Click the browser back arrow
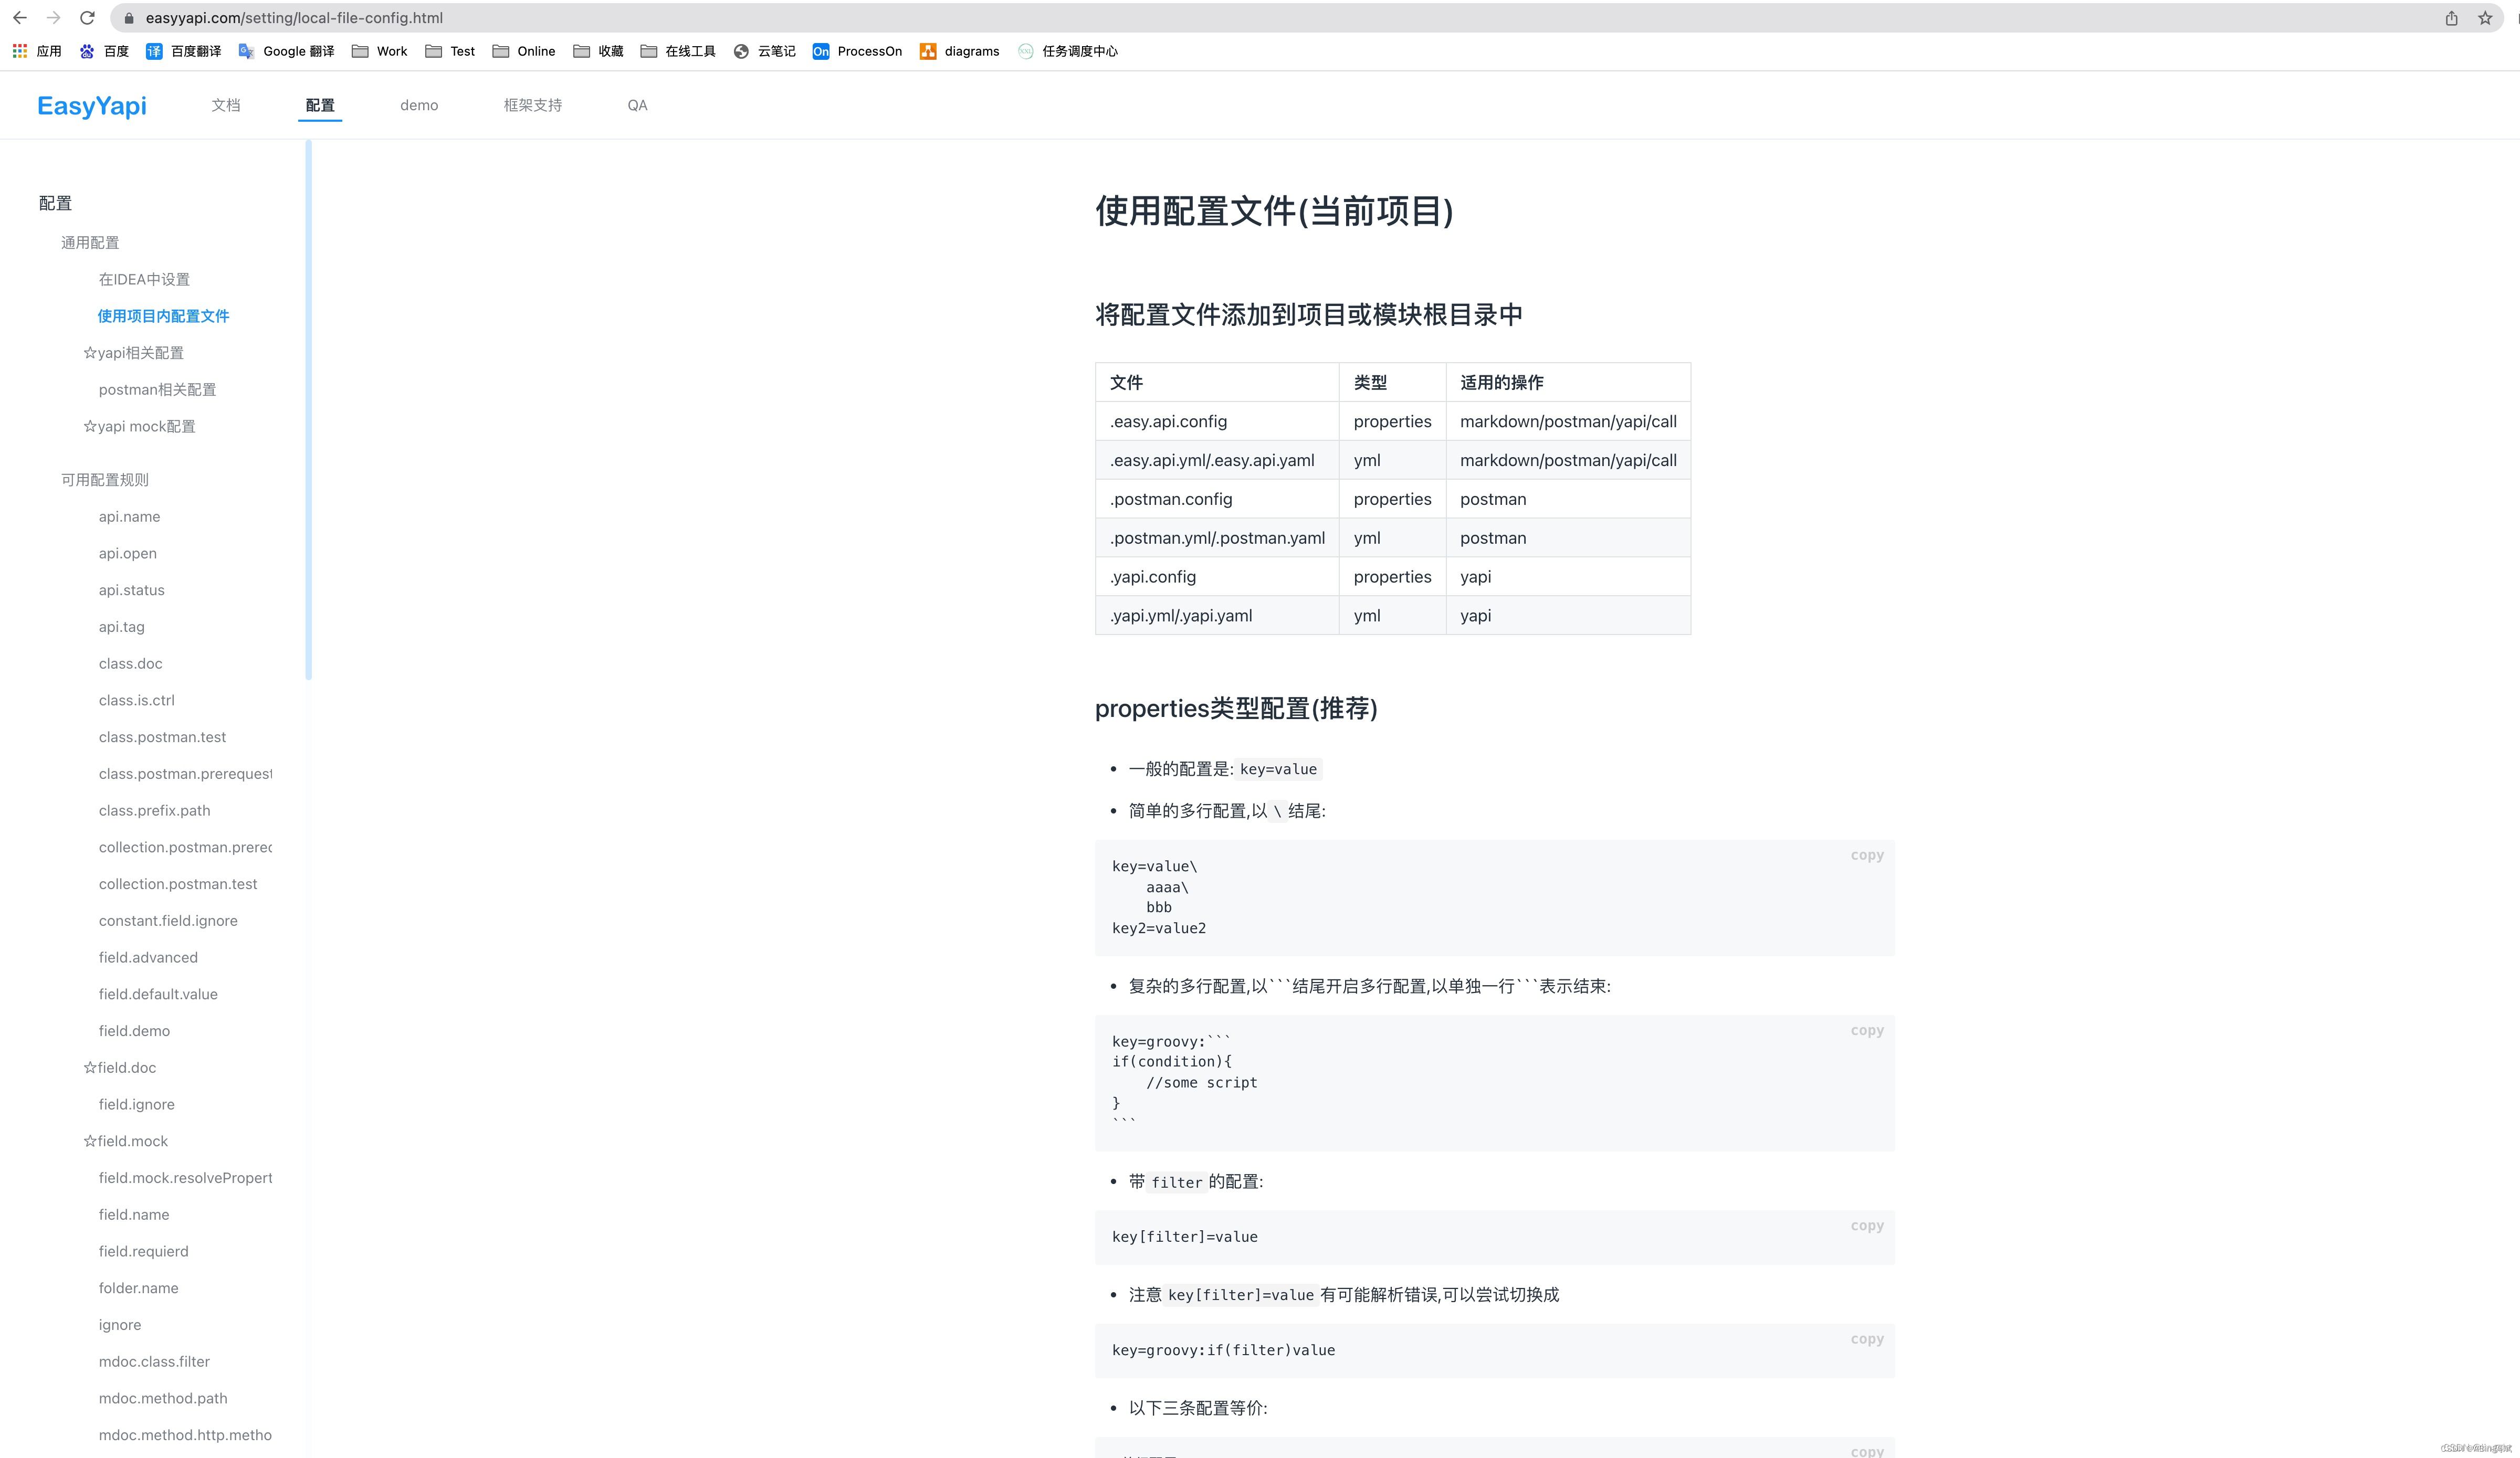This screenshot has height=1458, width=2520. click(19, 17)
